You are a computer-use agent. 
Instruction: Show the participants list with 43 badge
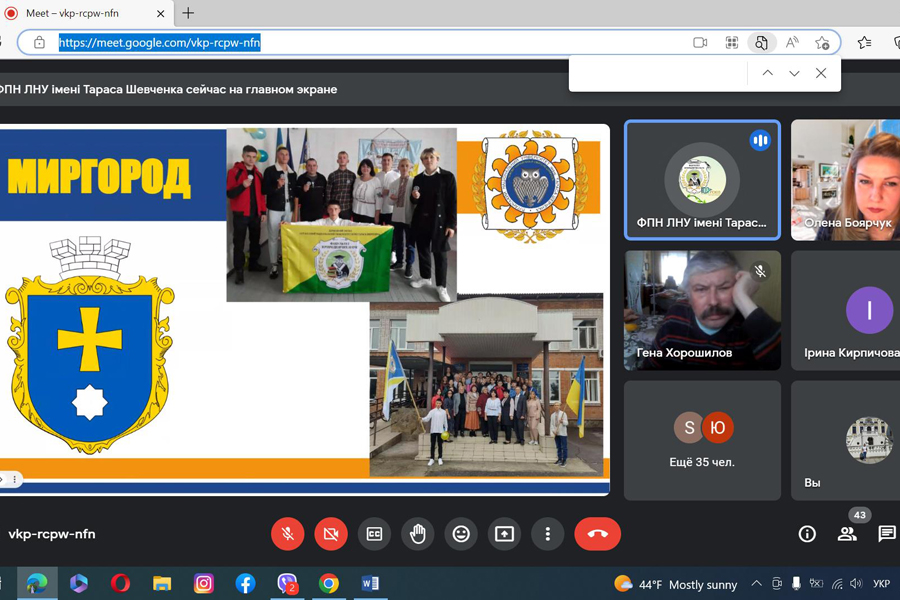[847, 534]
